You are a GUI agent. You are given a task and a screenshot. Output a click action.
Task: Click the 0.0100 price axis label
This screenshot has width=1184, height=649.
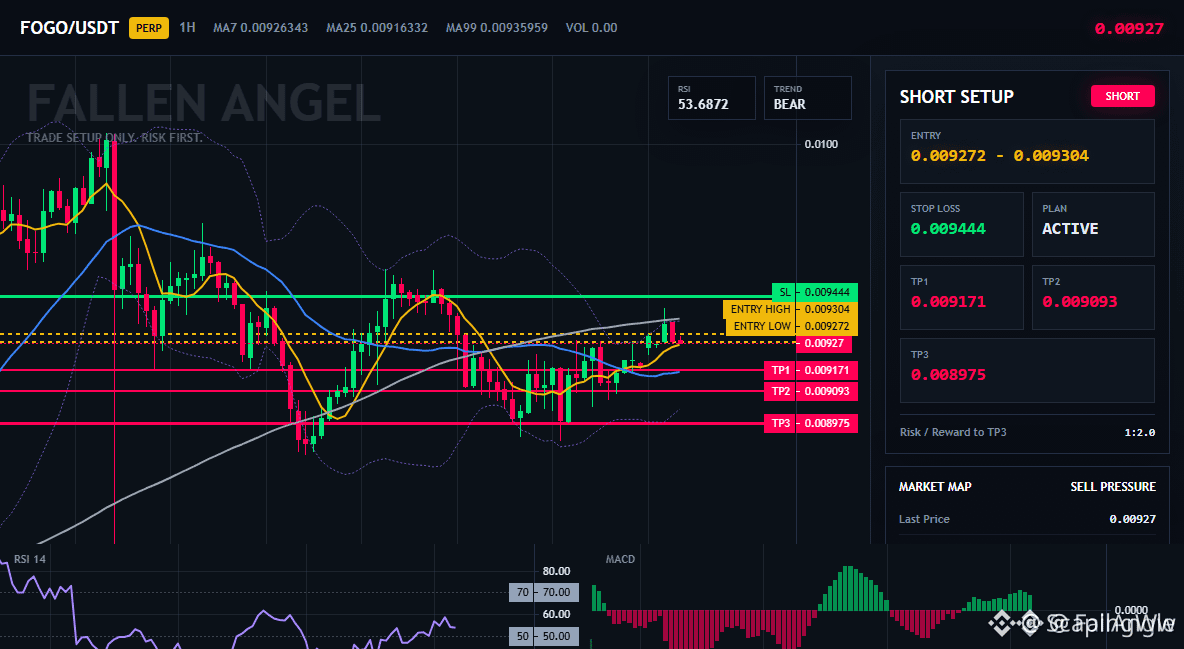click(x=821, y=144)
